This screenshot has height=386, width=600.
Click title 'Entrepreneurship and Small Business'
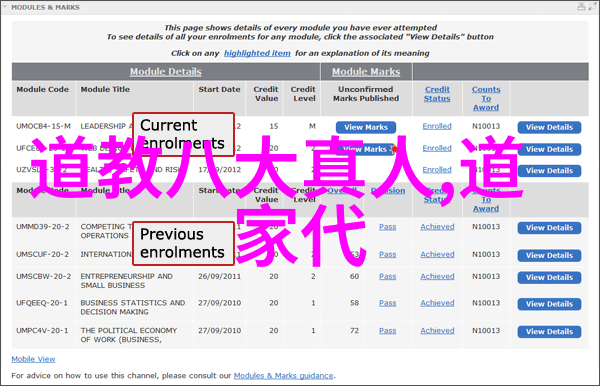[x=126, y=281]
